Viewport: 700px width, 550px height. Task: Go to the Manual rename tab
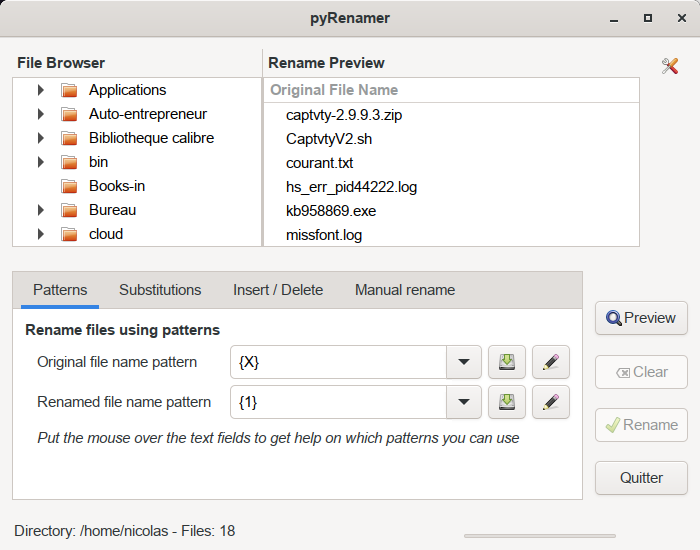point(405,290)
